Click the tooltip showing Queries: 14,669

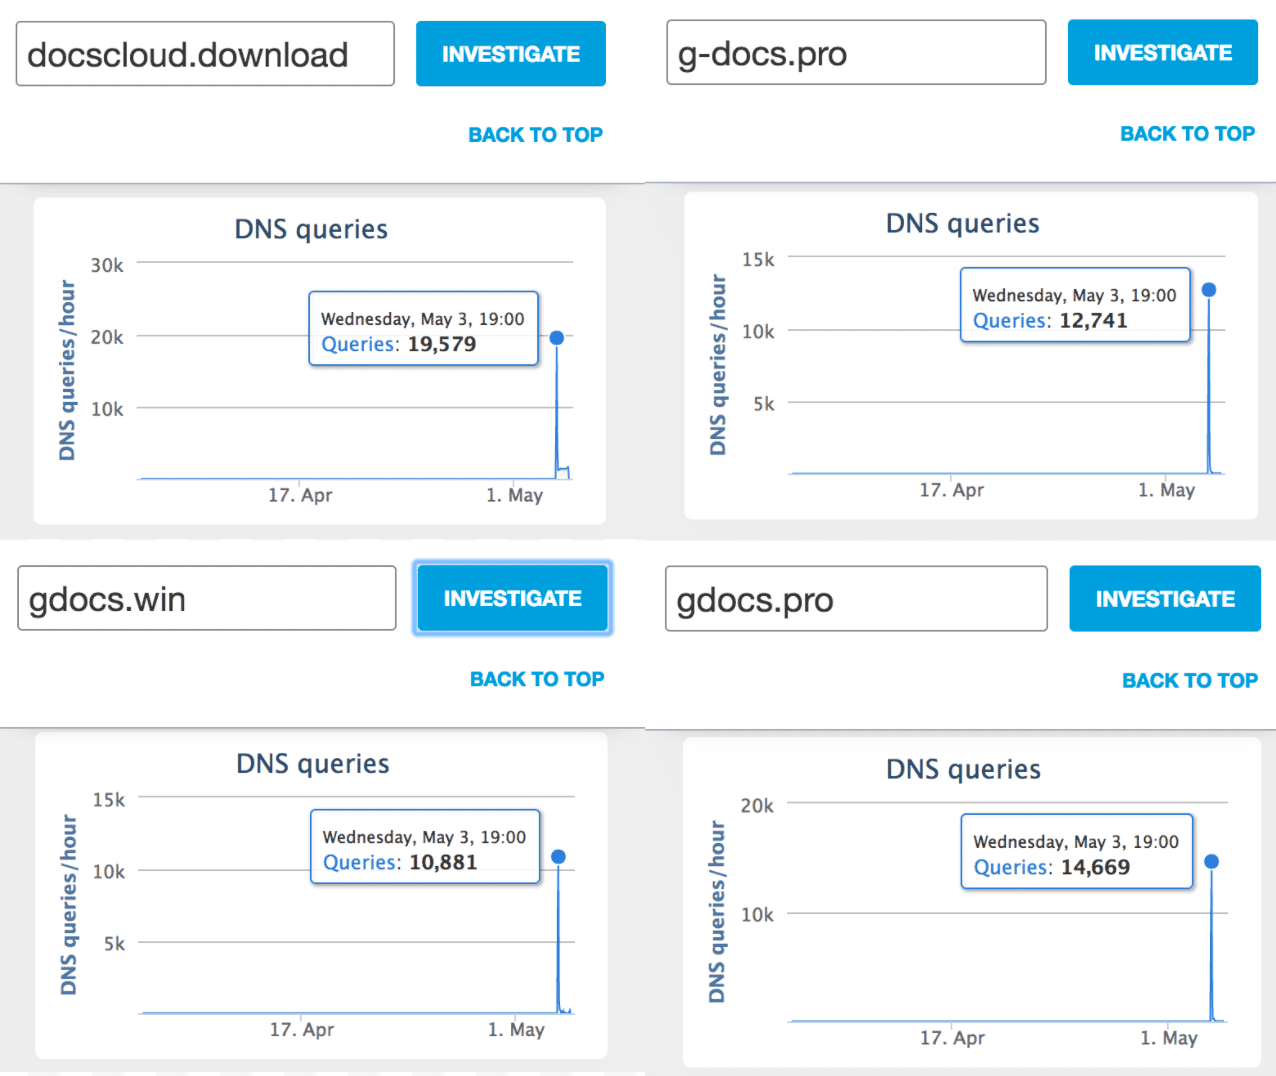click(1076, 853)
